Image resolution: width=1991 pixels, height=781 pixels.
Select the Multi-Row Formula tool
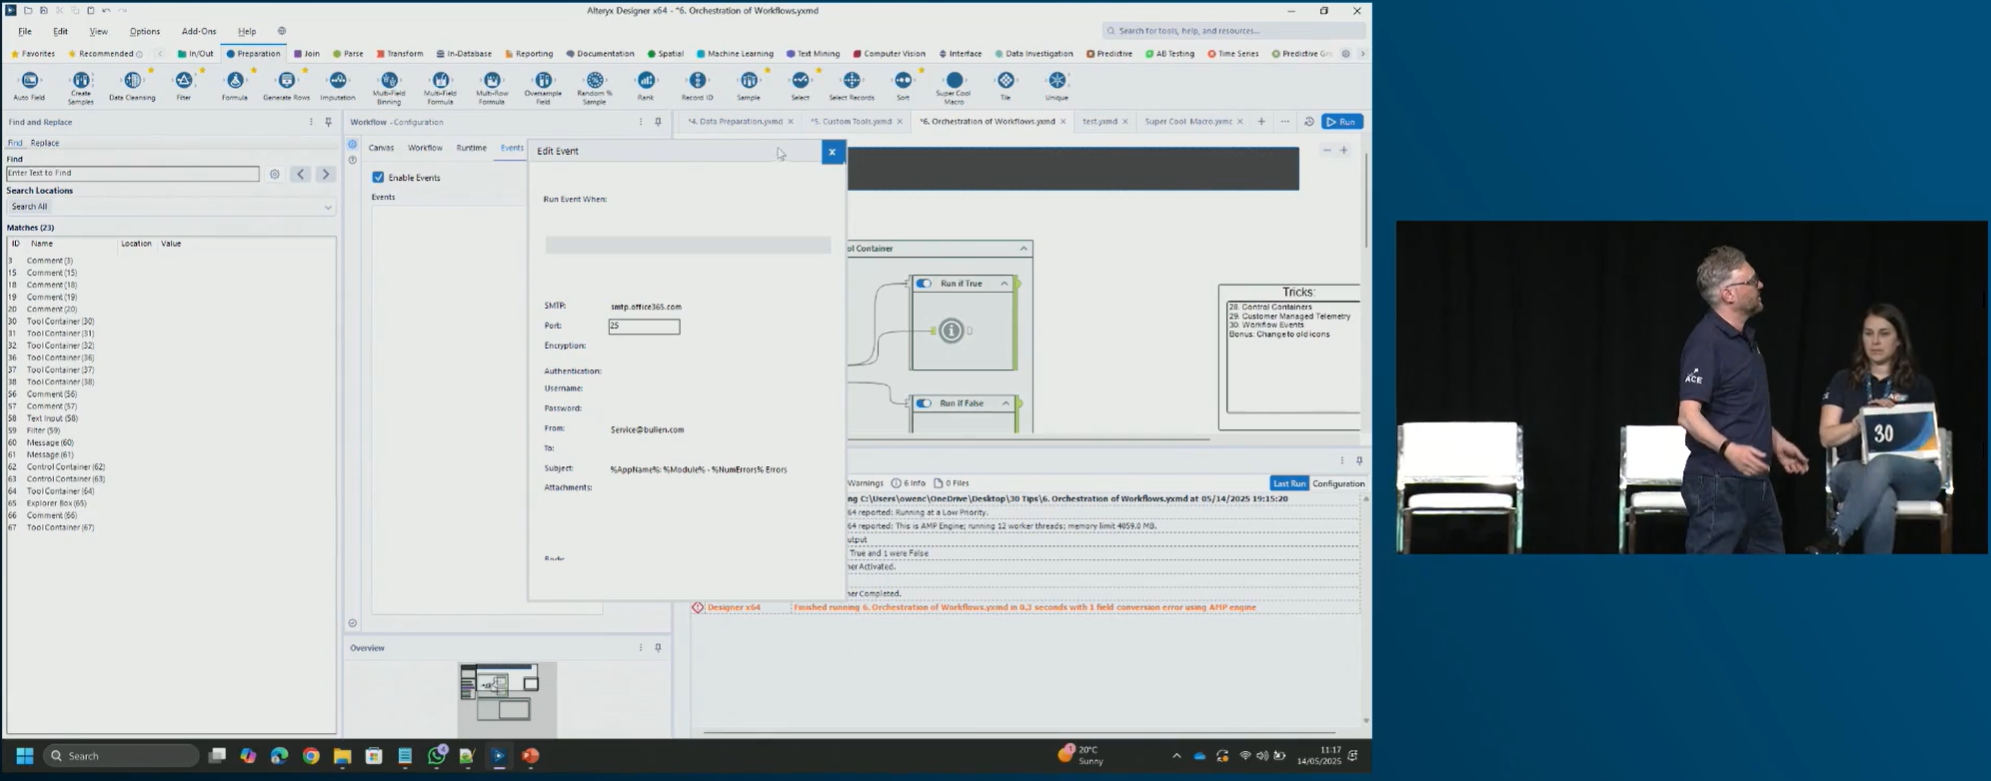[492, 87]
